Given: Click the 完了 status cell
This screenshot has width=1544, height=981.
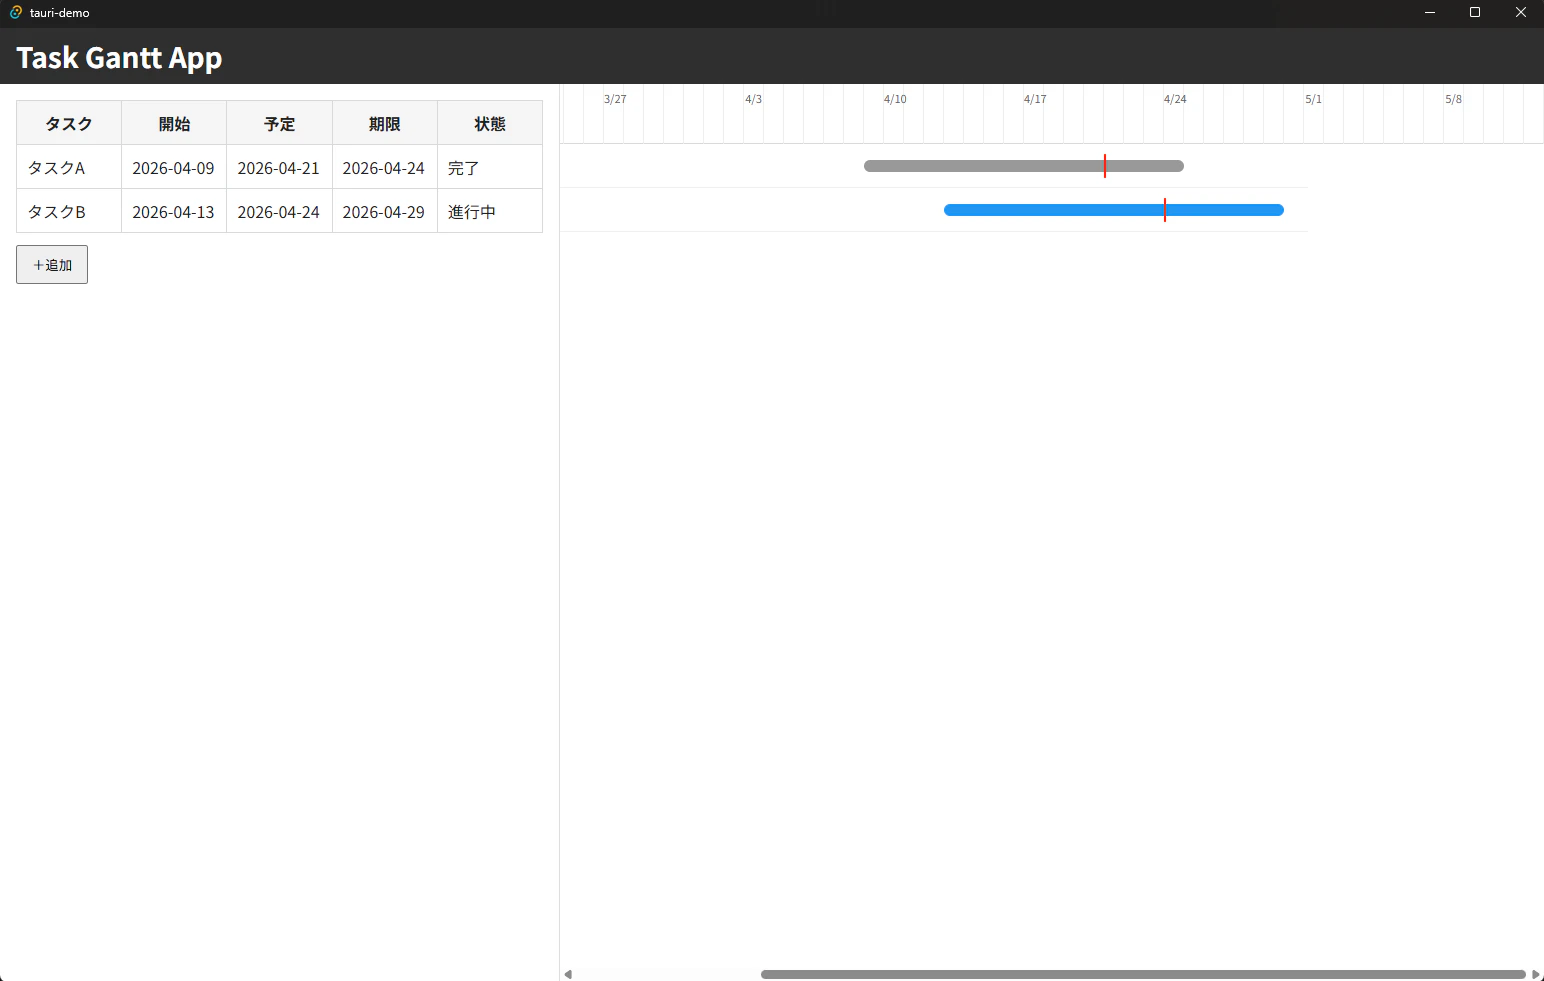Looking at the screenshot, I should coord(490,167).
